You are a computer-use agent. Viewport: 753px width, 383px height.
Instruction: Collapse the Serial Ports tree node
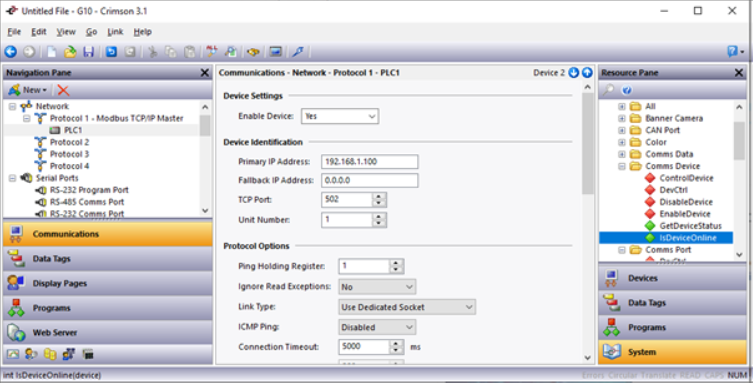pyautogui.click(x=12, y=178)
